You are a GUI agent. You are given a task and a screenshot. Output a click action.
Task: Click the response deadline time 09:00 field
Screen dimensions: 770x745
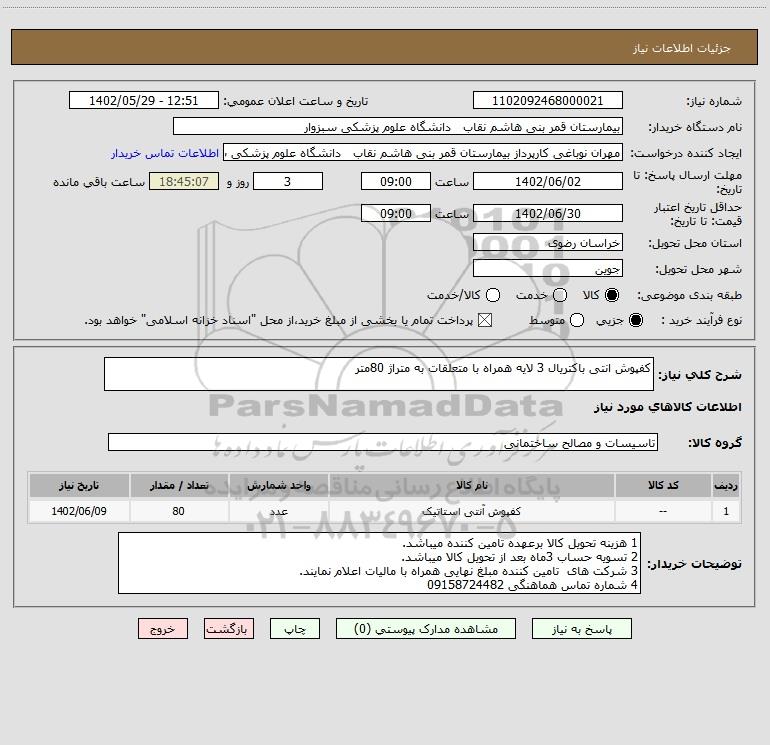click(396, 181)
